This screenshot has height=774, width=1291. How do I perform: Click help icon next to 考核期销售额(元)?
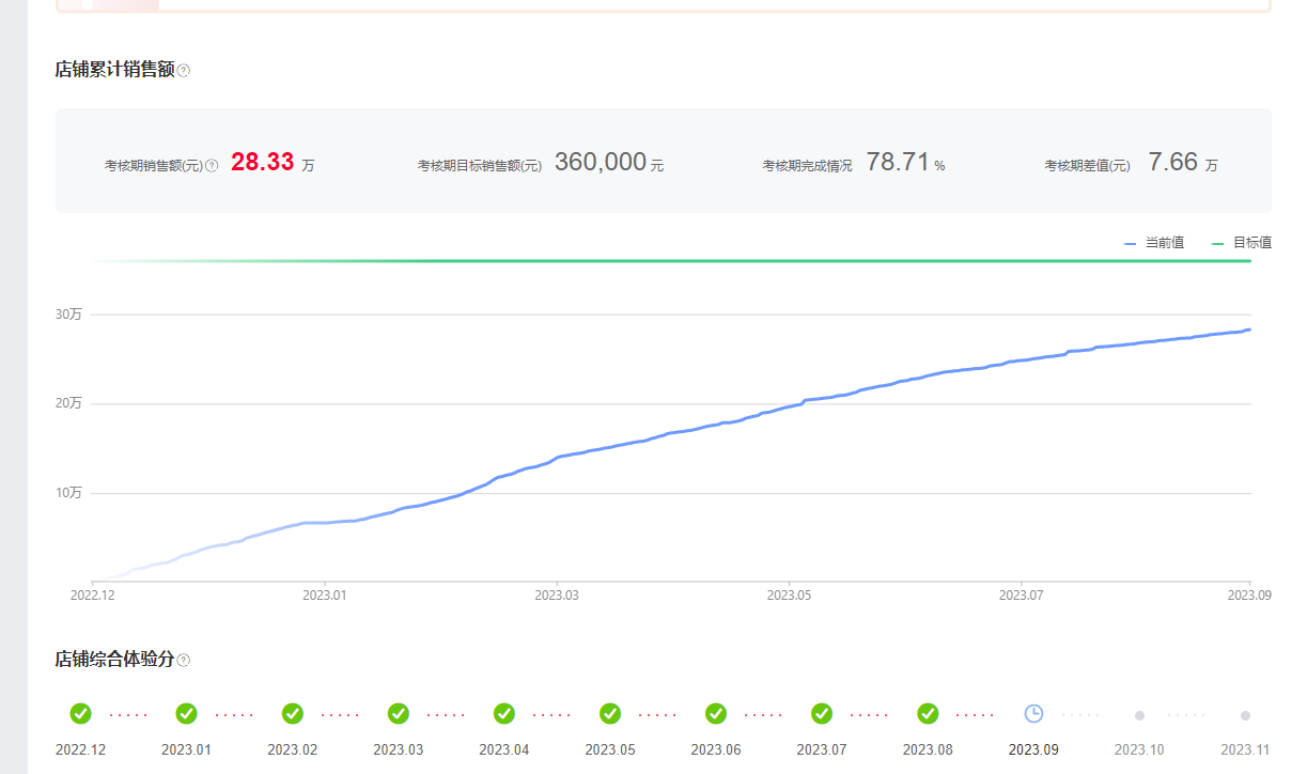click(x=212, y=166)
